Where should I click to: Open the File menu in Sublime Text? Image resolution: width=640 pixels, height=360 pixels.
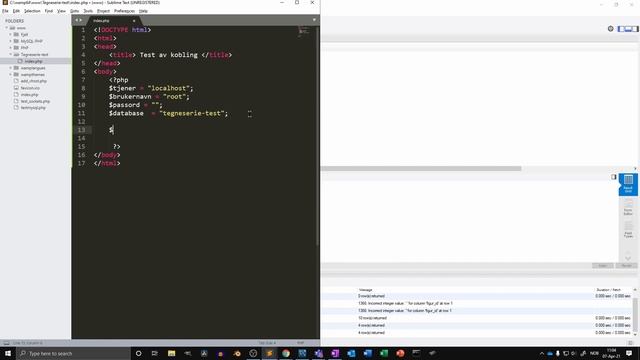[5, 11]
